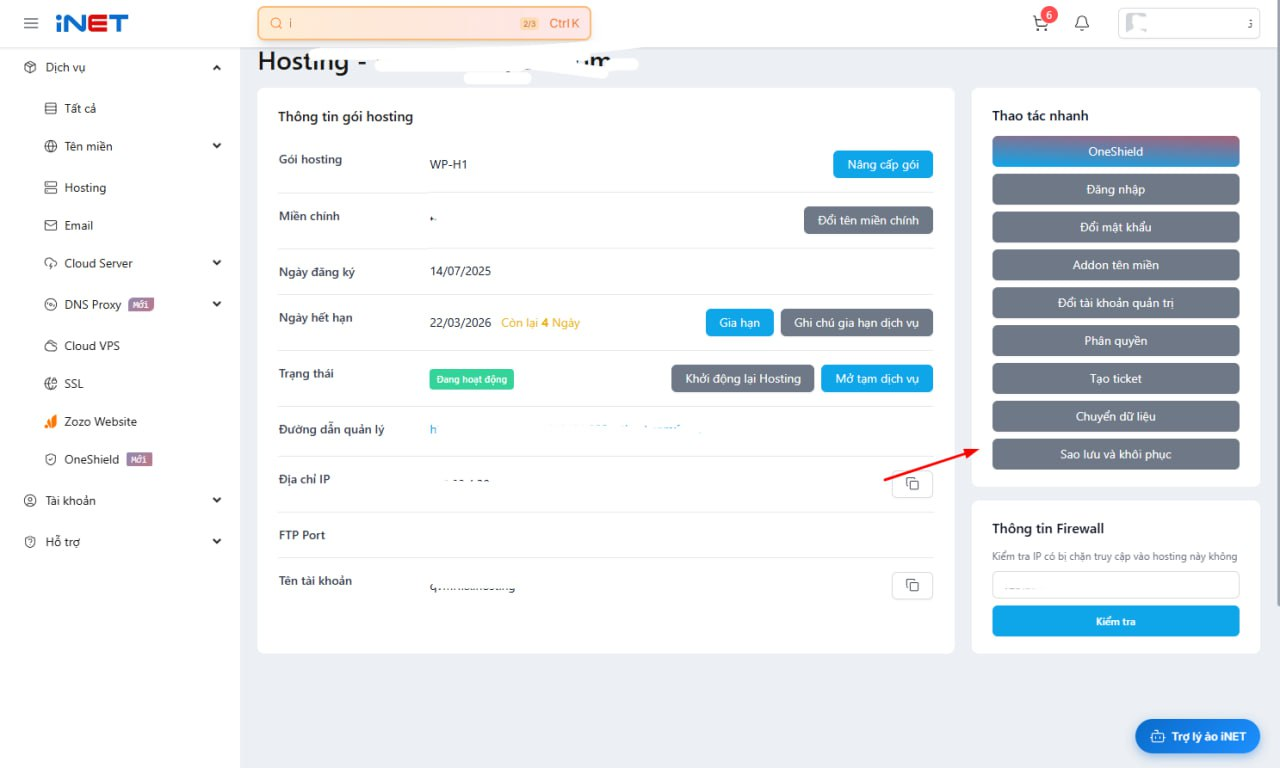Click the Email envelope icon
Screen dimensions: 1280x768
(x=51, y=226)
